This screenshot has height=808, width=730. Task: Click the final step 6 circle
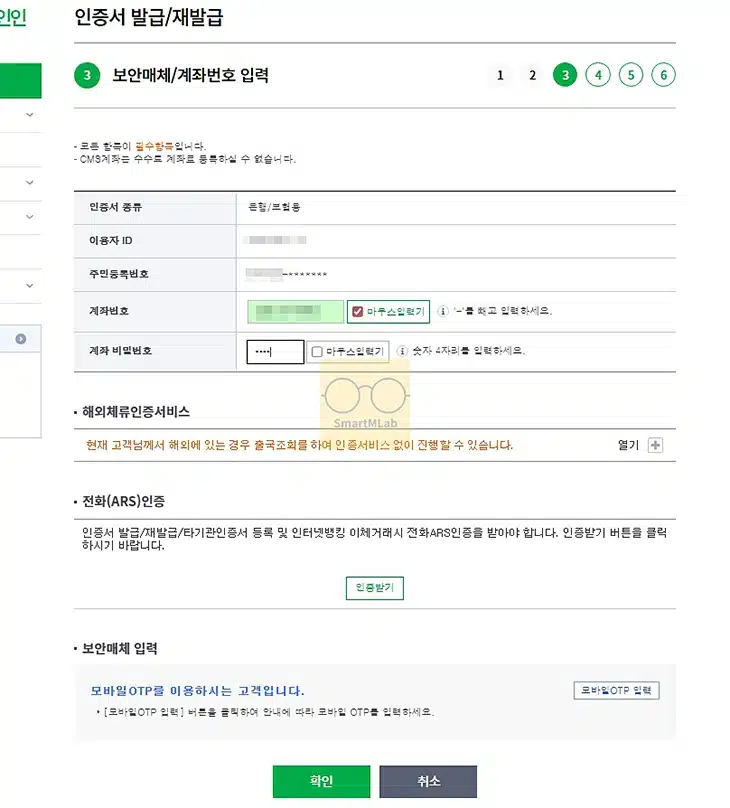664,75
